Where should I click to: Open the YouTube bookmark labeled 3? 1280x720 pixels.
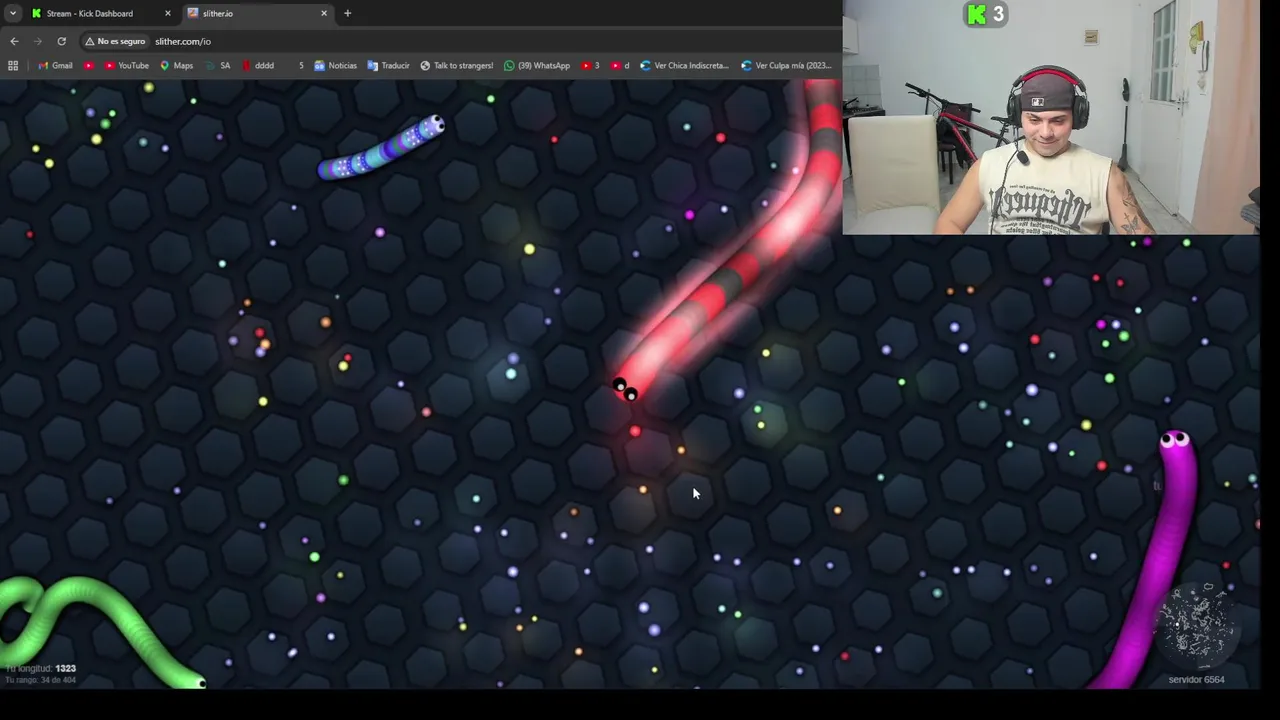(x=590, y=65)
